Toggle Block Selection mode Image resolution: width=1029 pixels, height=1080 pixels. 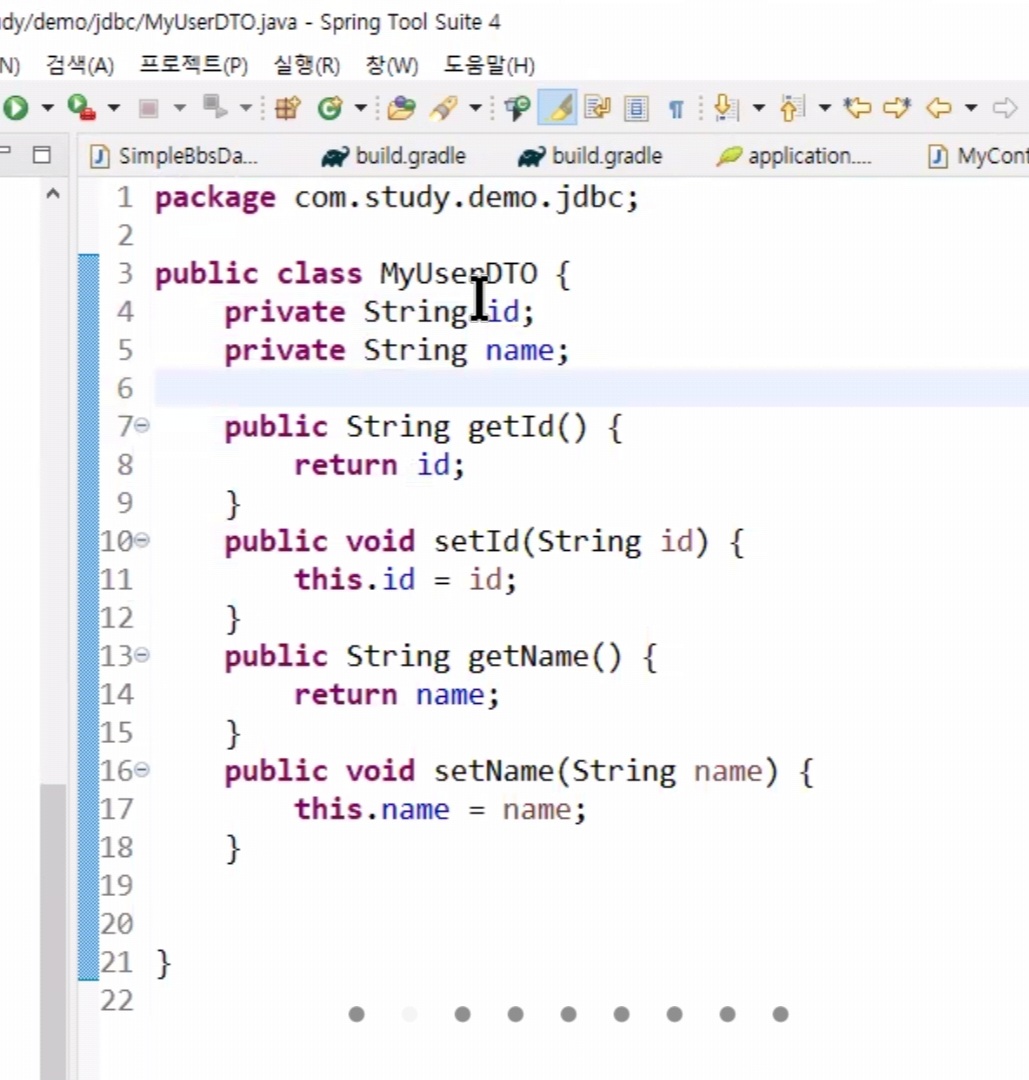coord(636,108)
